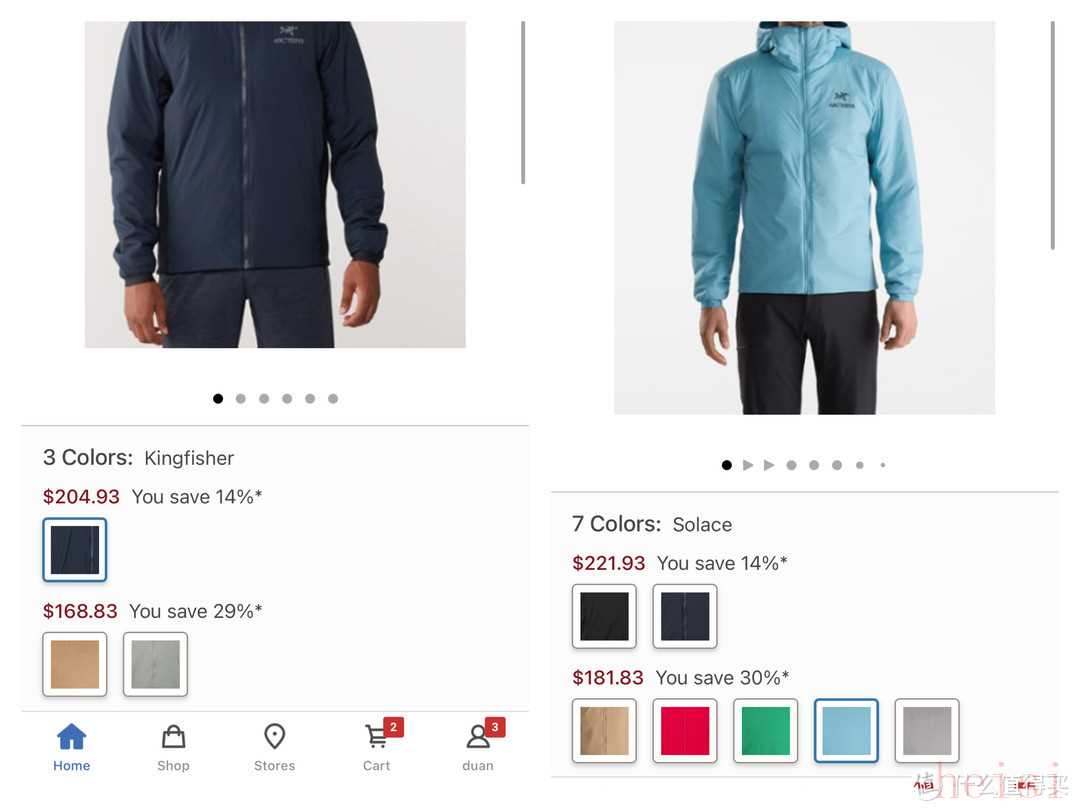This screenshot has height=811, width=1080.
Task: Choose the light gray swatch under $168.83
Action: click(156, 664)
